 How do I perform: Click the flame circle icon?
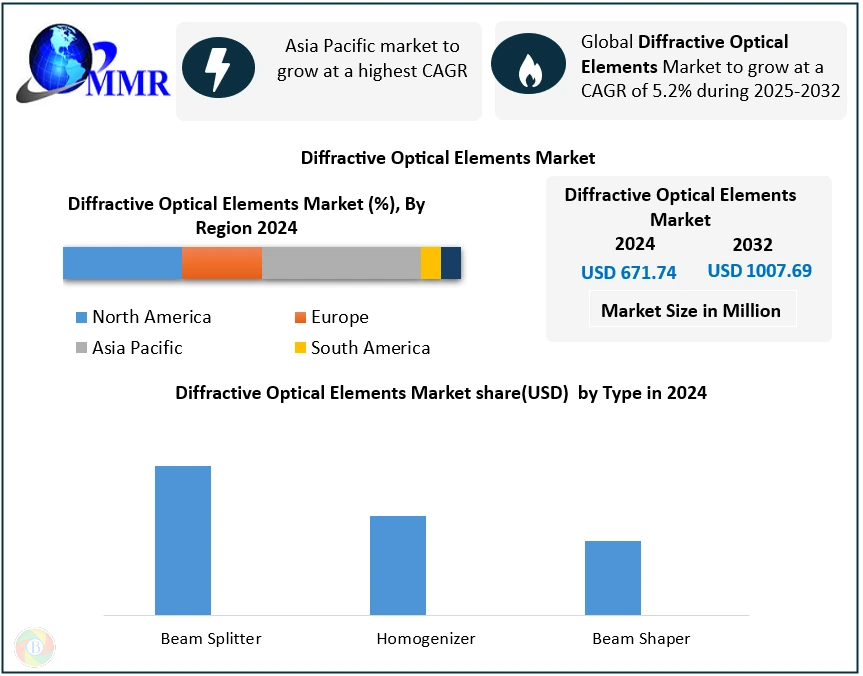527,68
